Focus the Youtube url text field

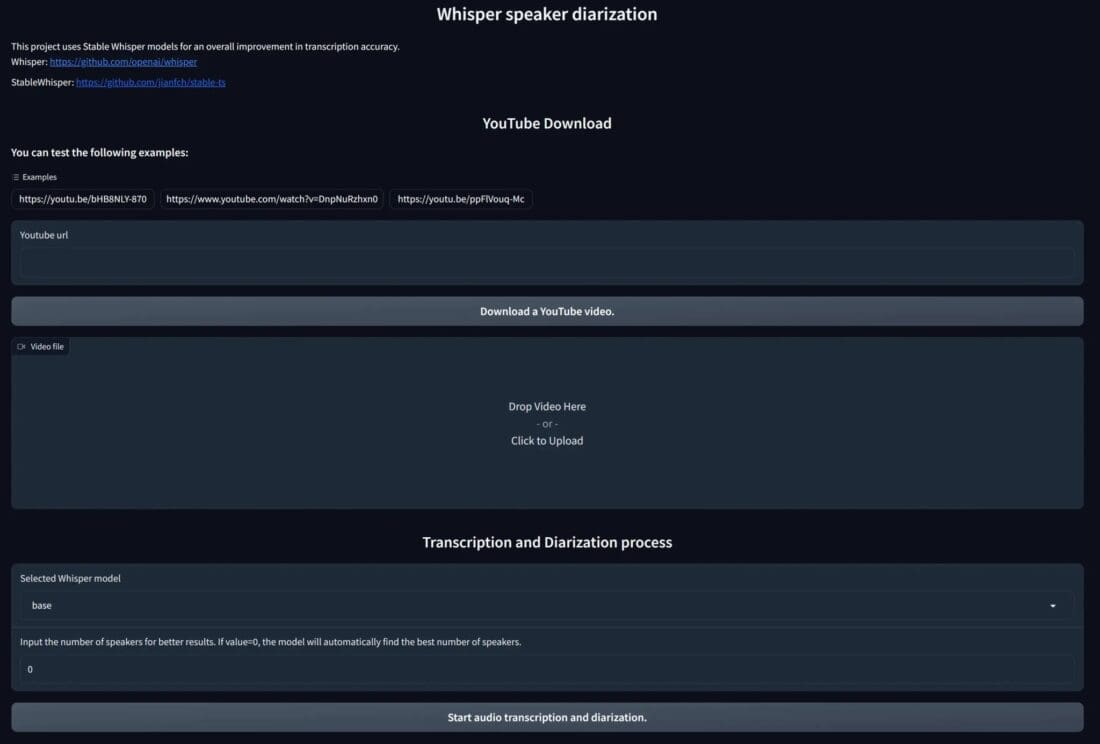(546, 263)
